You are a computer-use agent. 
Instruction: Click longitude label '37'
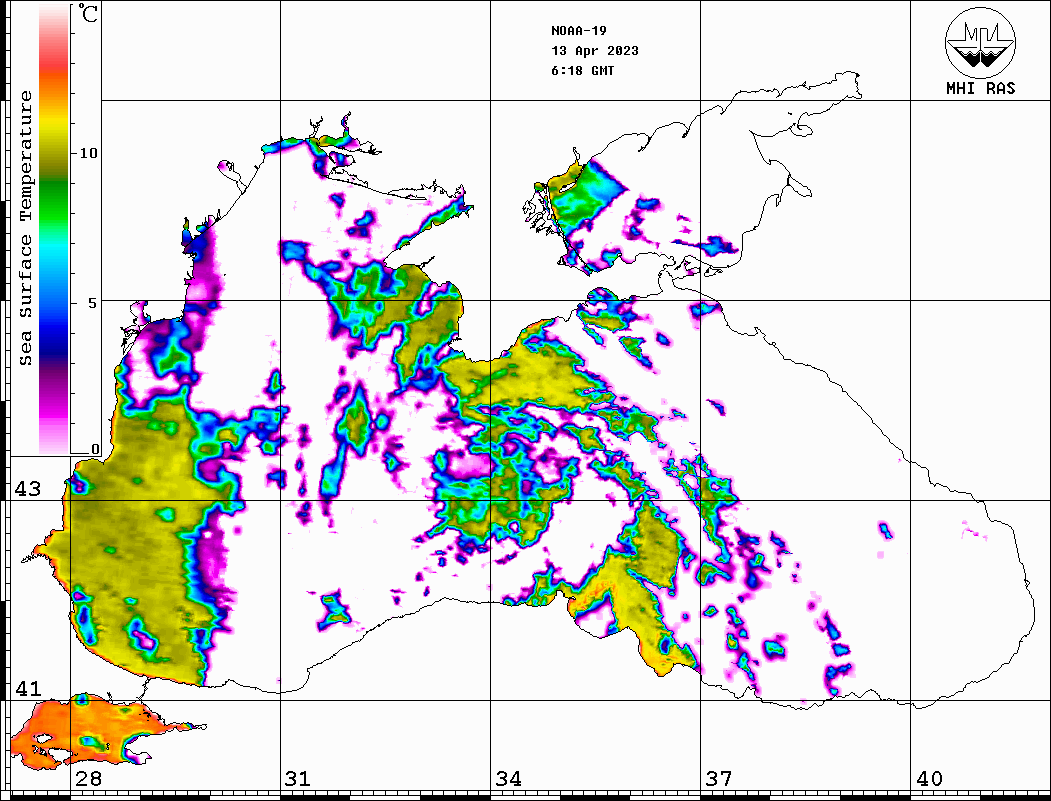click(719, 779)
